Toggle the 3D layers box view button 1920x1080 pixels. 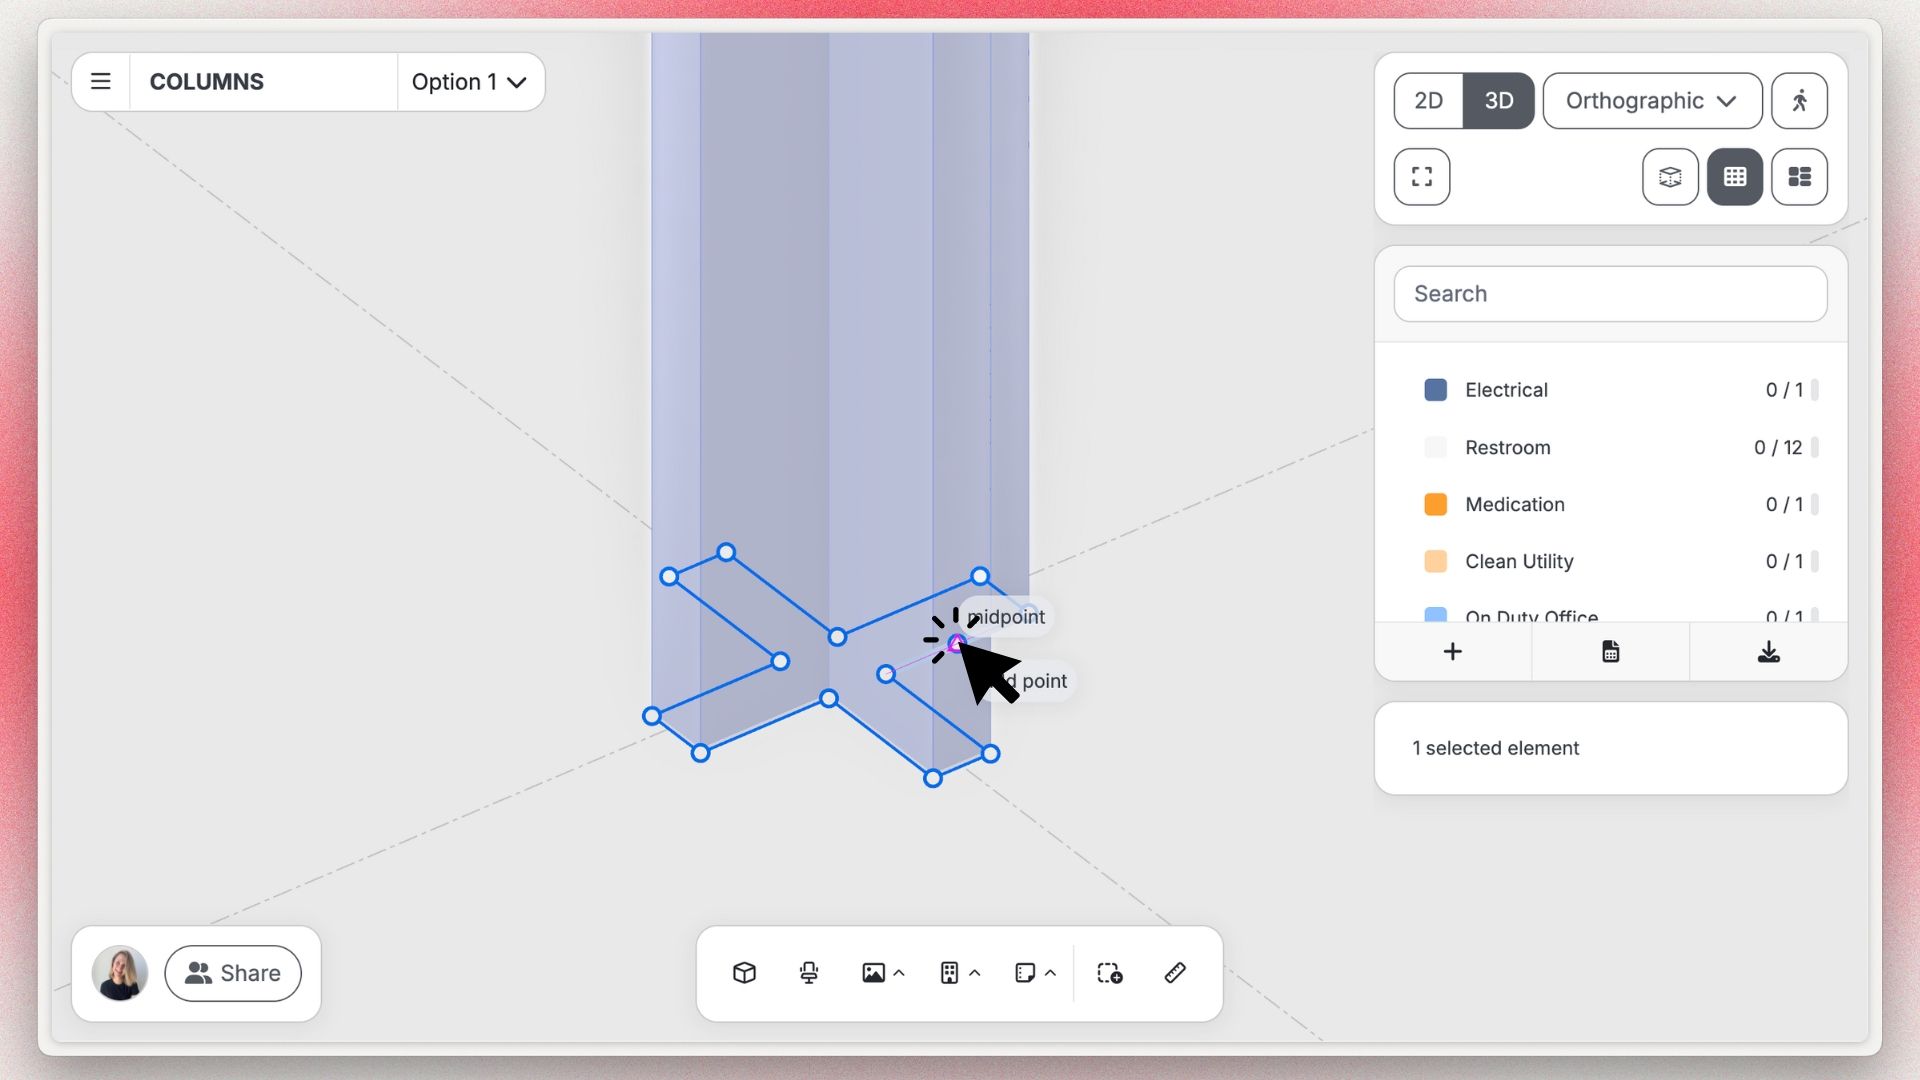click(x=1670, y=177)
